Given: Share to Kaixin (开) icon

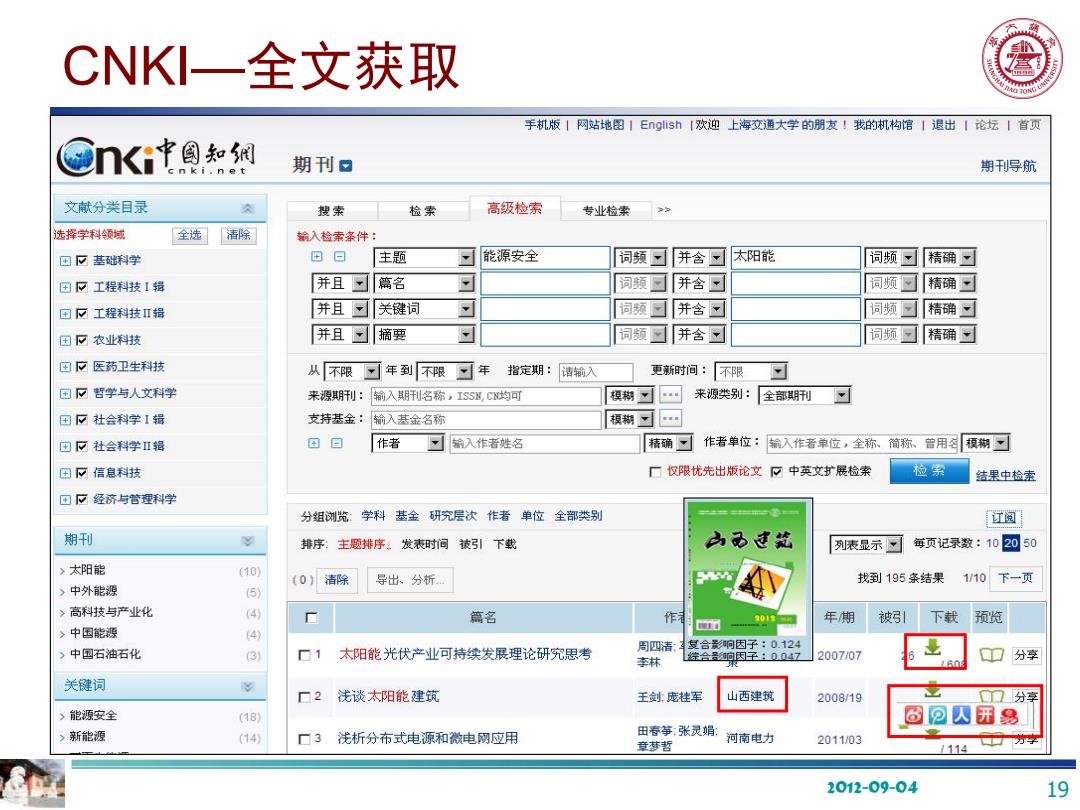Looking at the screenshot, I should pos(985,715).
